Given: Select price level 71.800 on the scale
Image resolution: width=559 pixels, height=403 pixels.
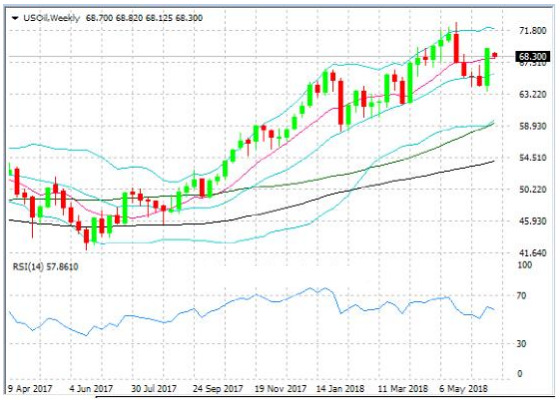Looking at the screenshot, I should coord(533,31).
